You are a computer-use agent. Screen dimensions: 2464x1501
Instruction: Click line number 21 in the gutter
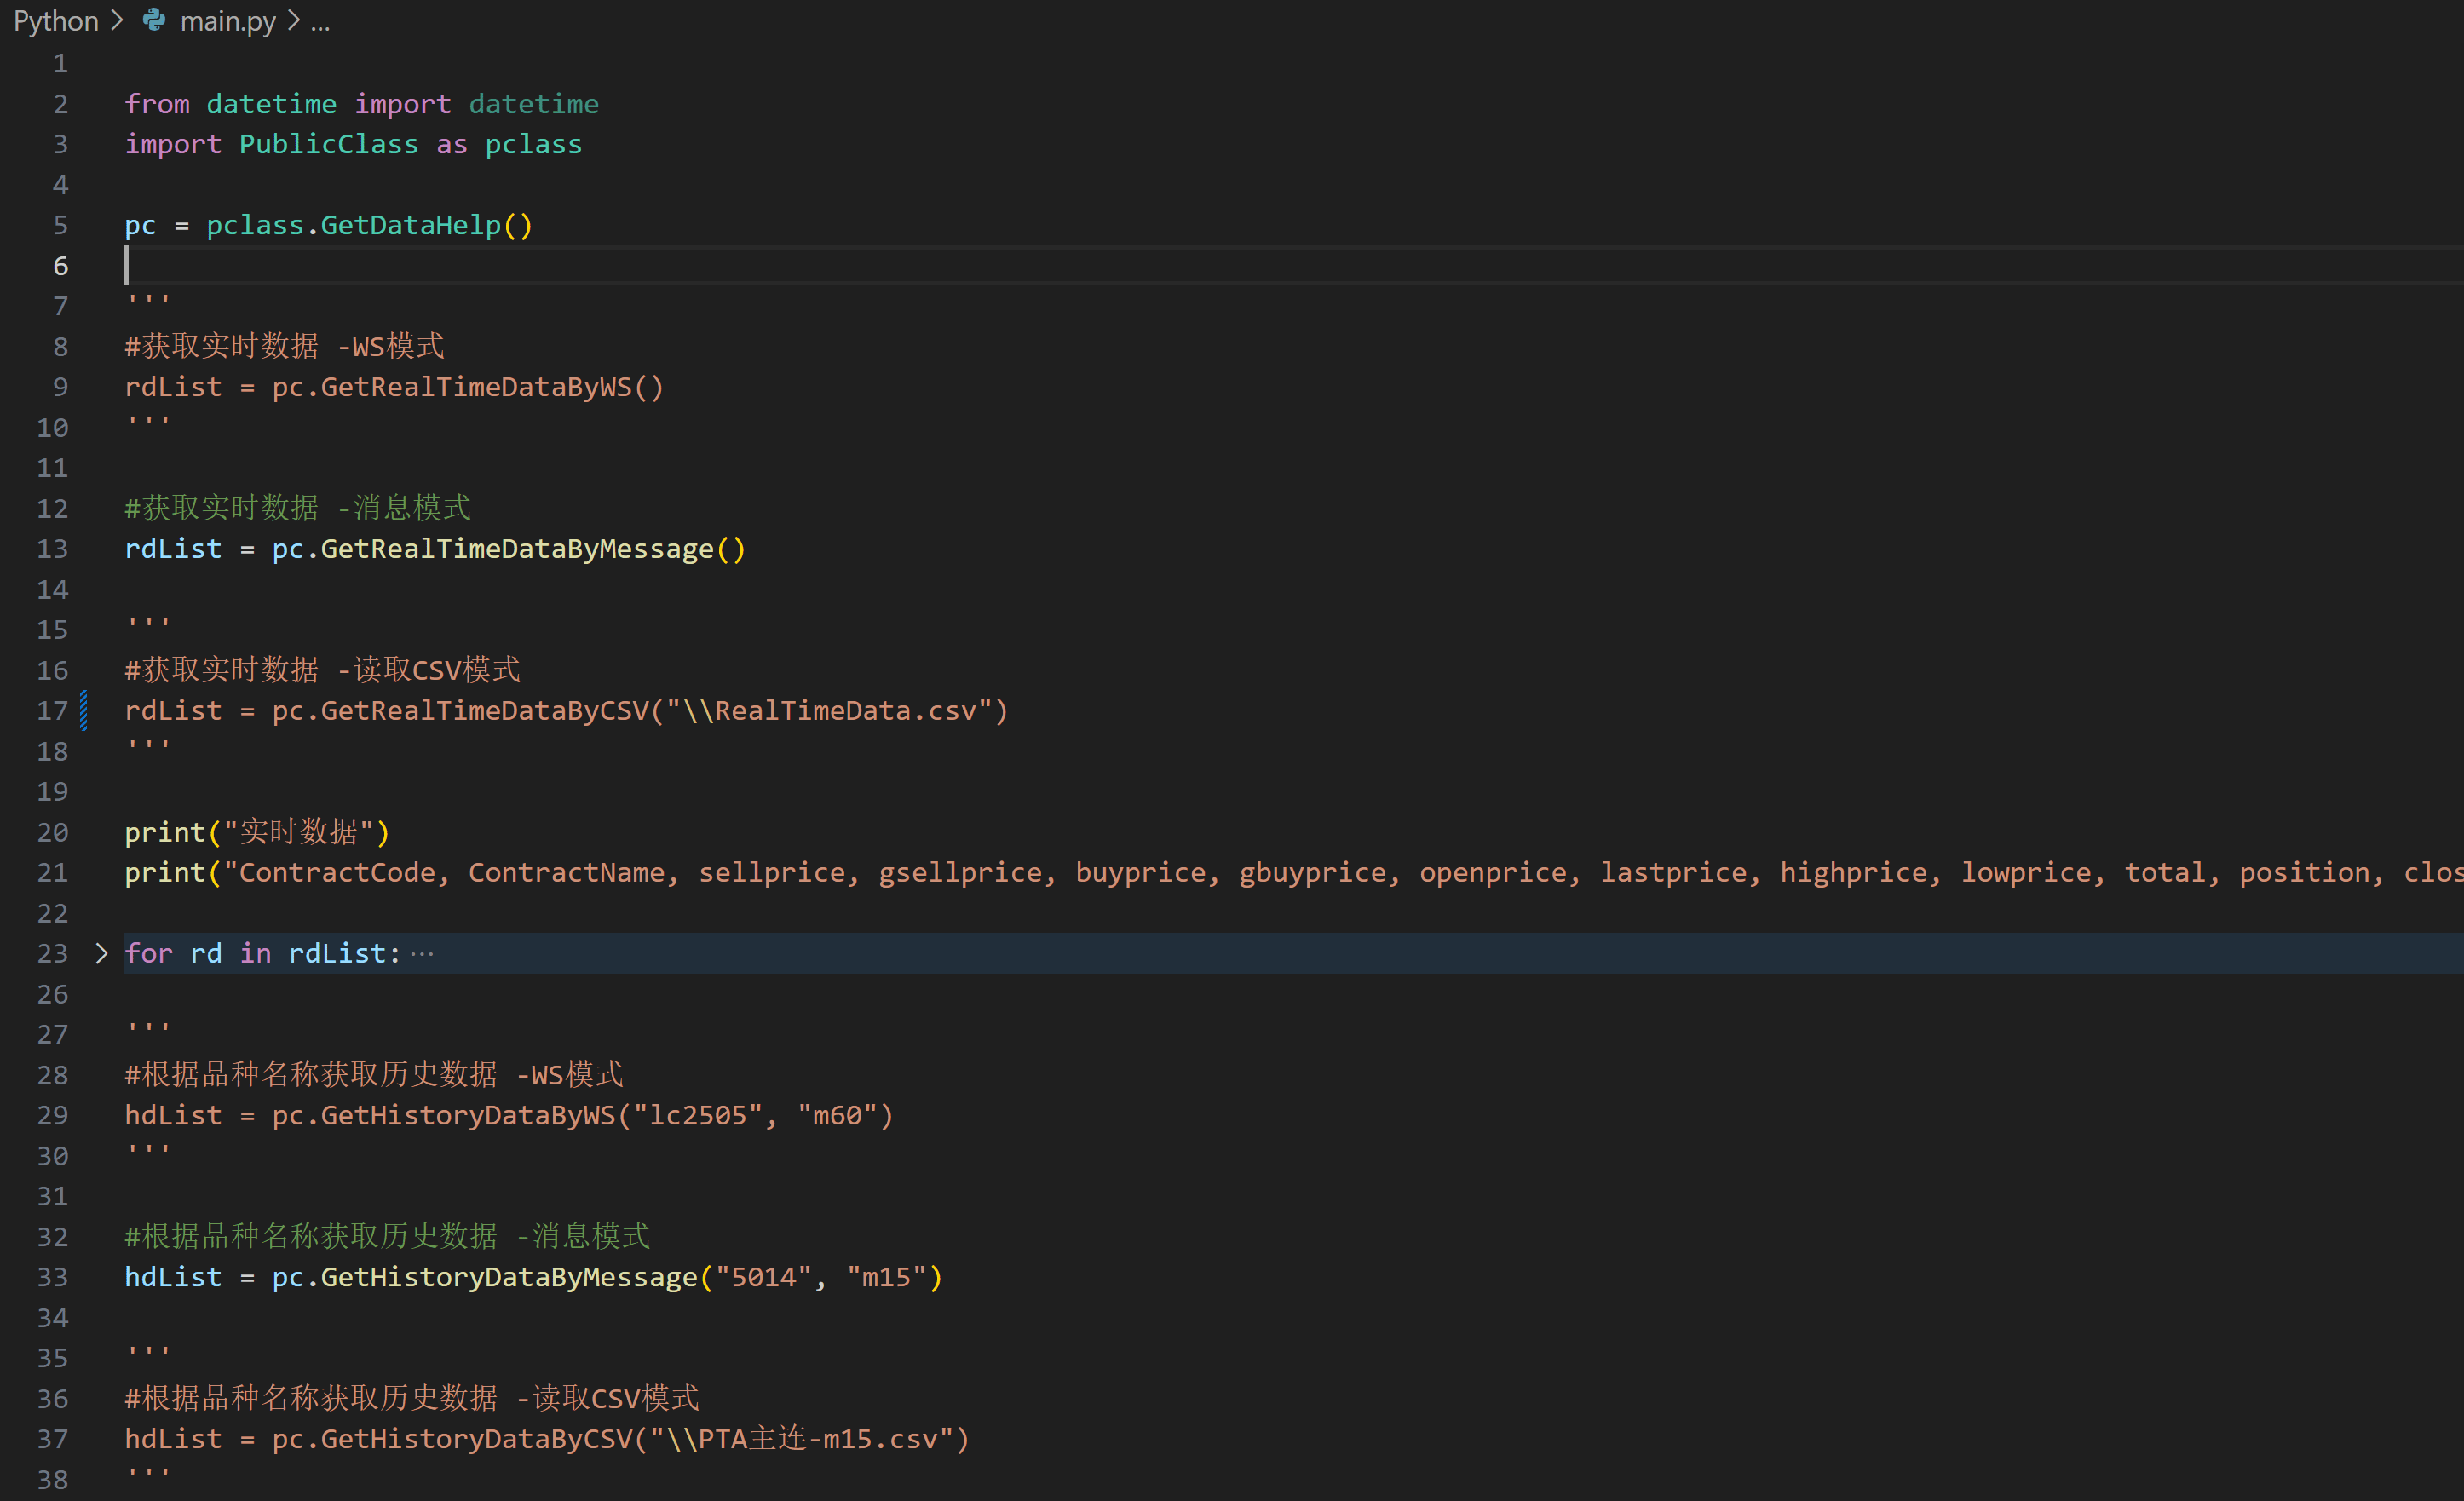52,873
